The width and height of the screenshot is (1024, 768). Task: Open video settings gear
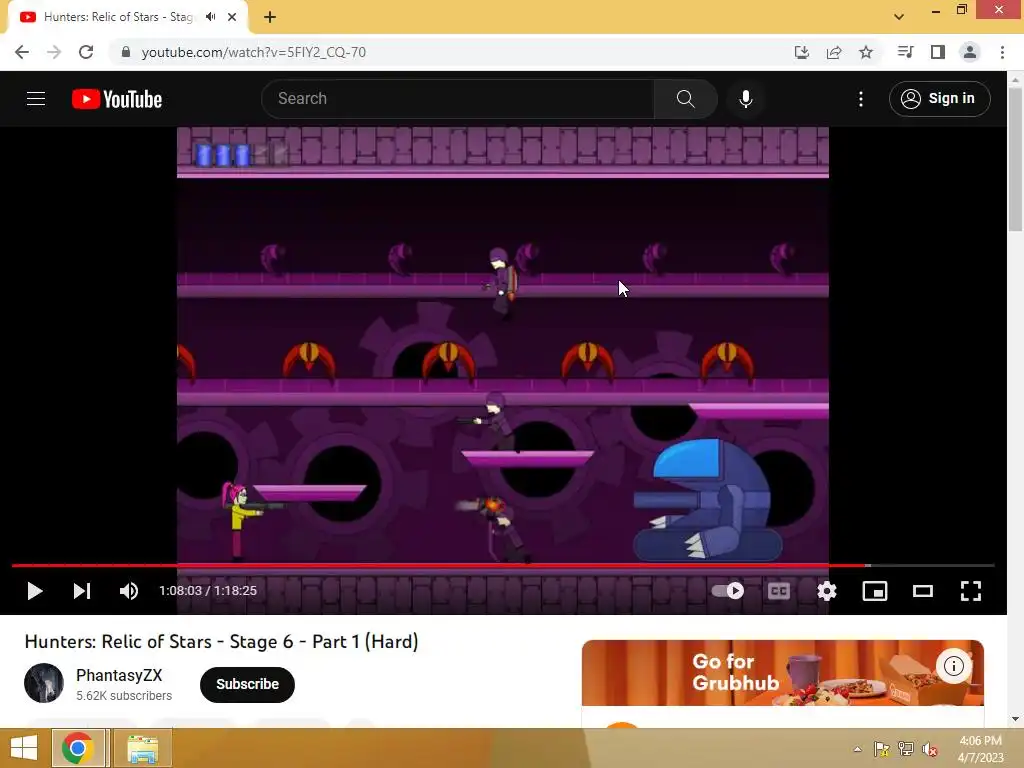pos(827,591)
